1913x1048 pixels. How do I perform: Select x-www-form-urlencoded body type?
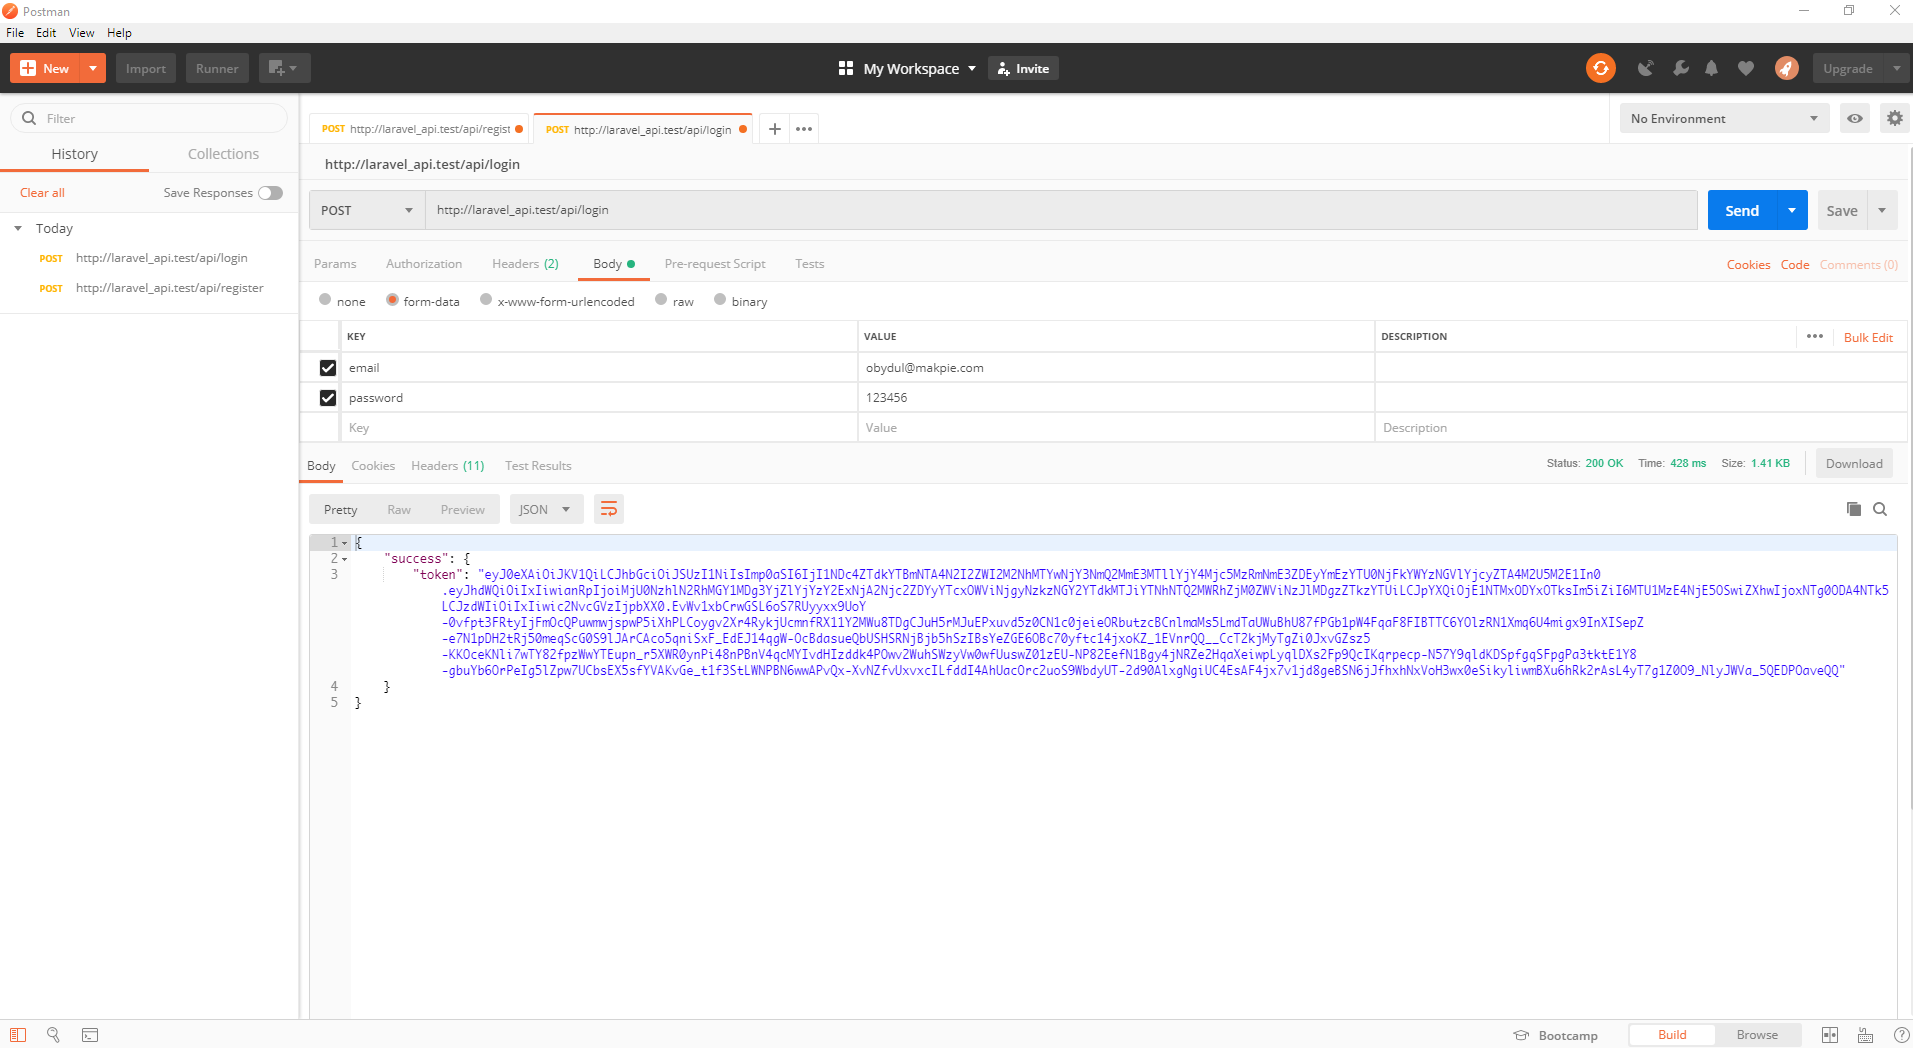[486, 299]
